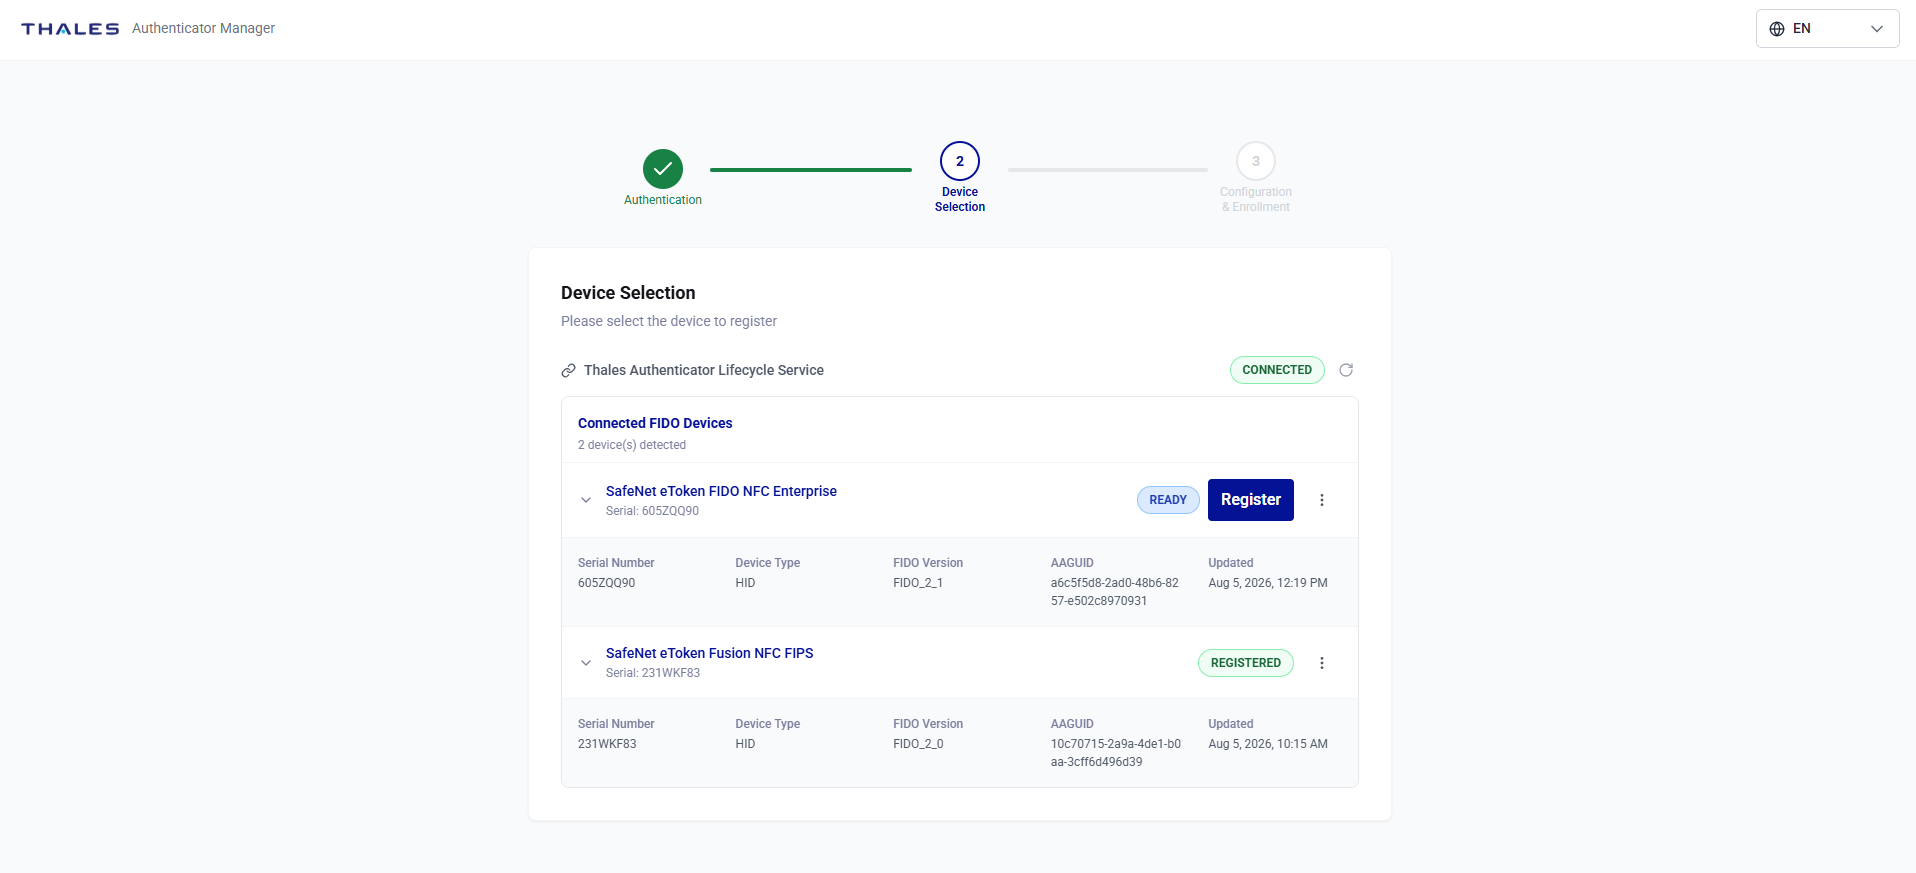Viewport: 1916px width, 873px height.
Task: Click 'Please select the device to register' text
Action: tap(669, 321)
